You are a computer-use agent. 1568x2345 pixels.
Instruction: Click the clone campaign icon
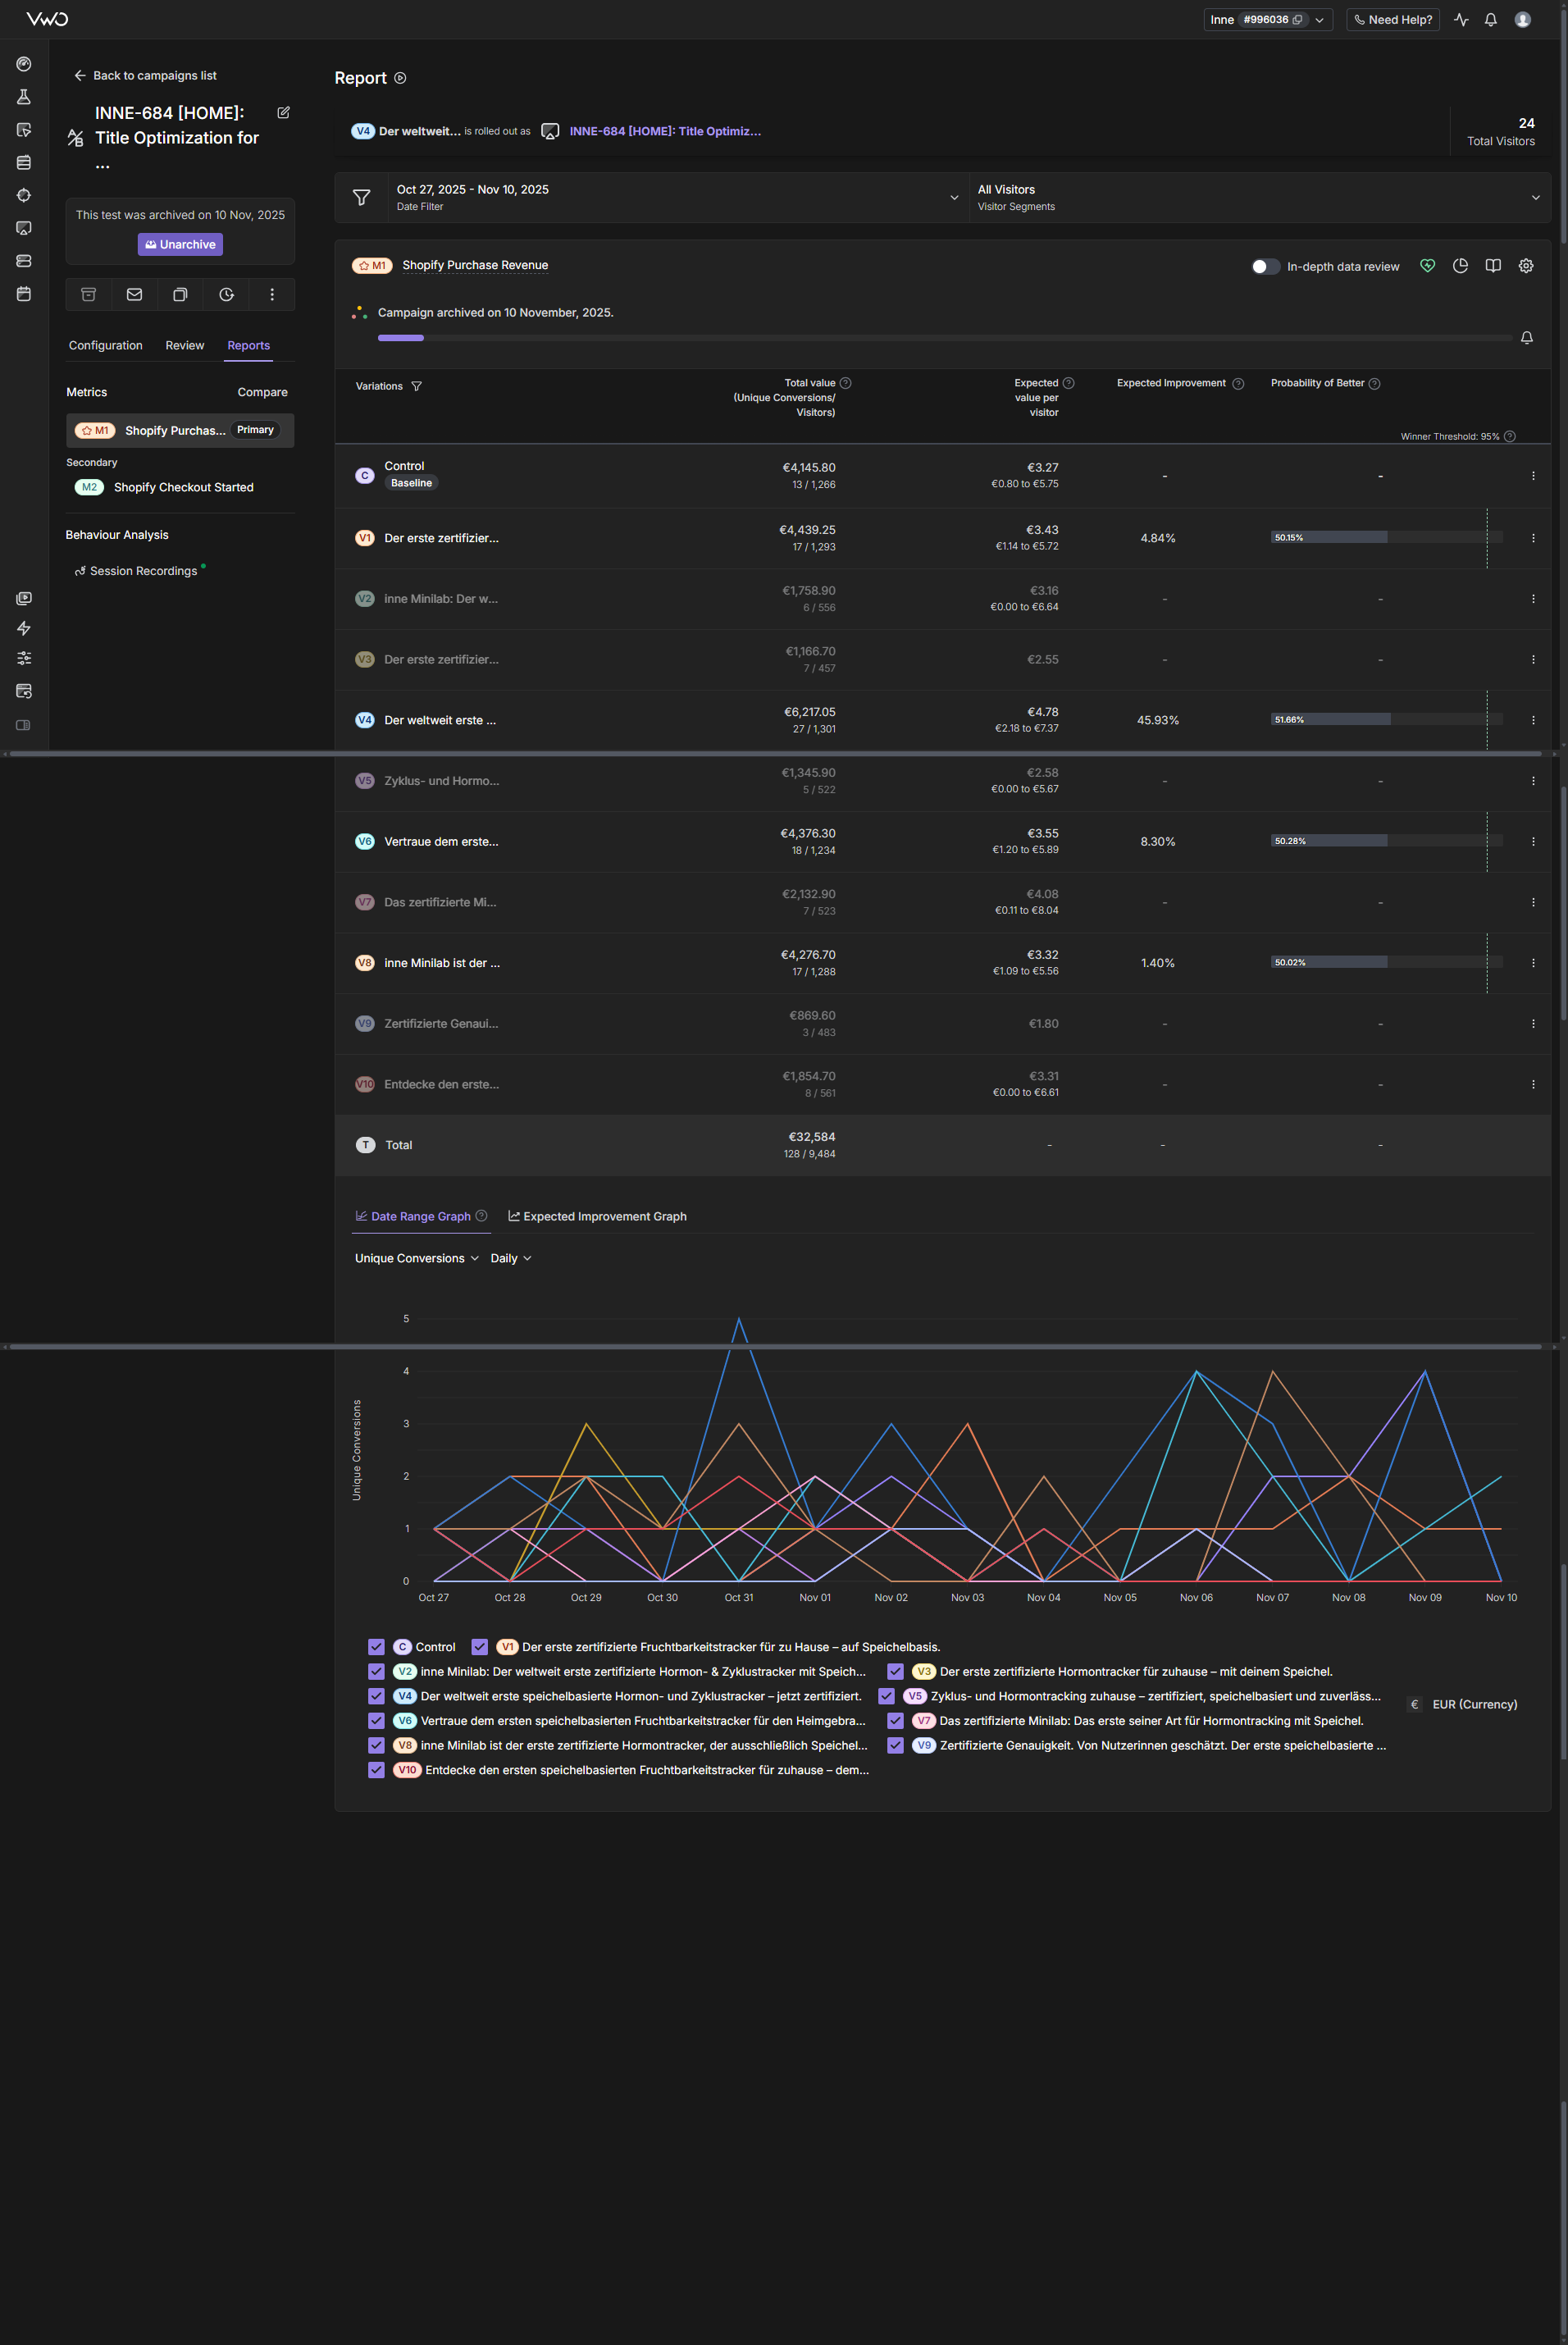[x=180, y=294]
